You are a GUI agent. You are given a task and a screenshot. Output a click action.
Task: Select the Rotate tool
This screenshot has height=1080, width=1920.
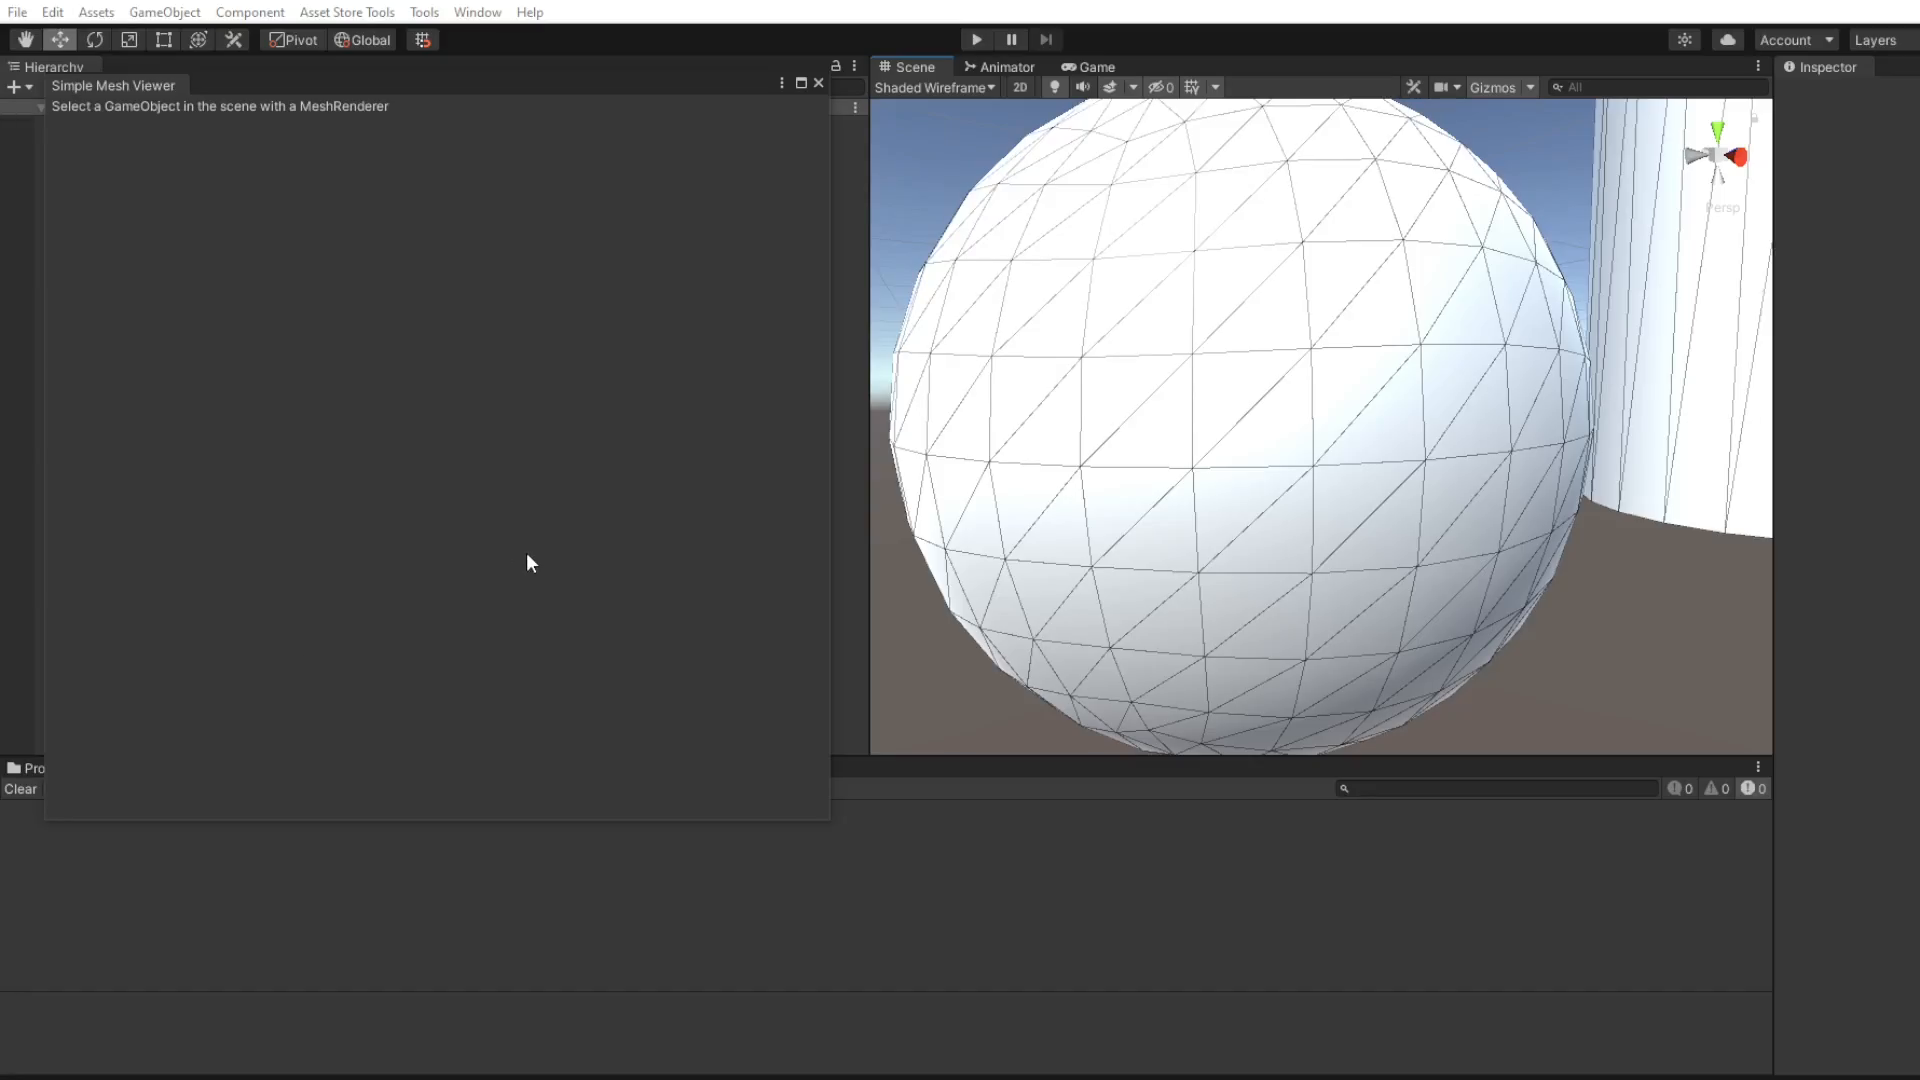tap(95, 40)
